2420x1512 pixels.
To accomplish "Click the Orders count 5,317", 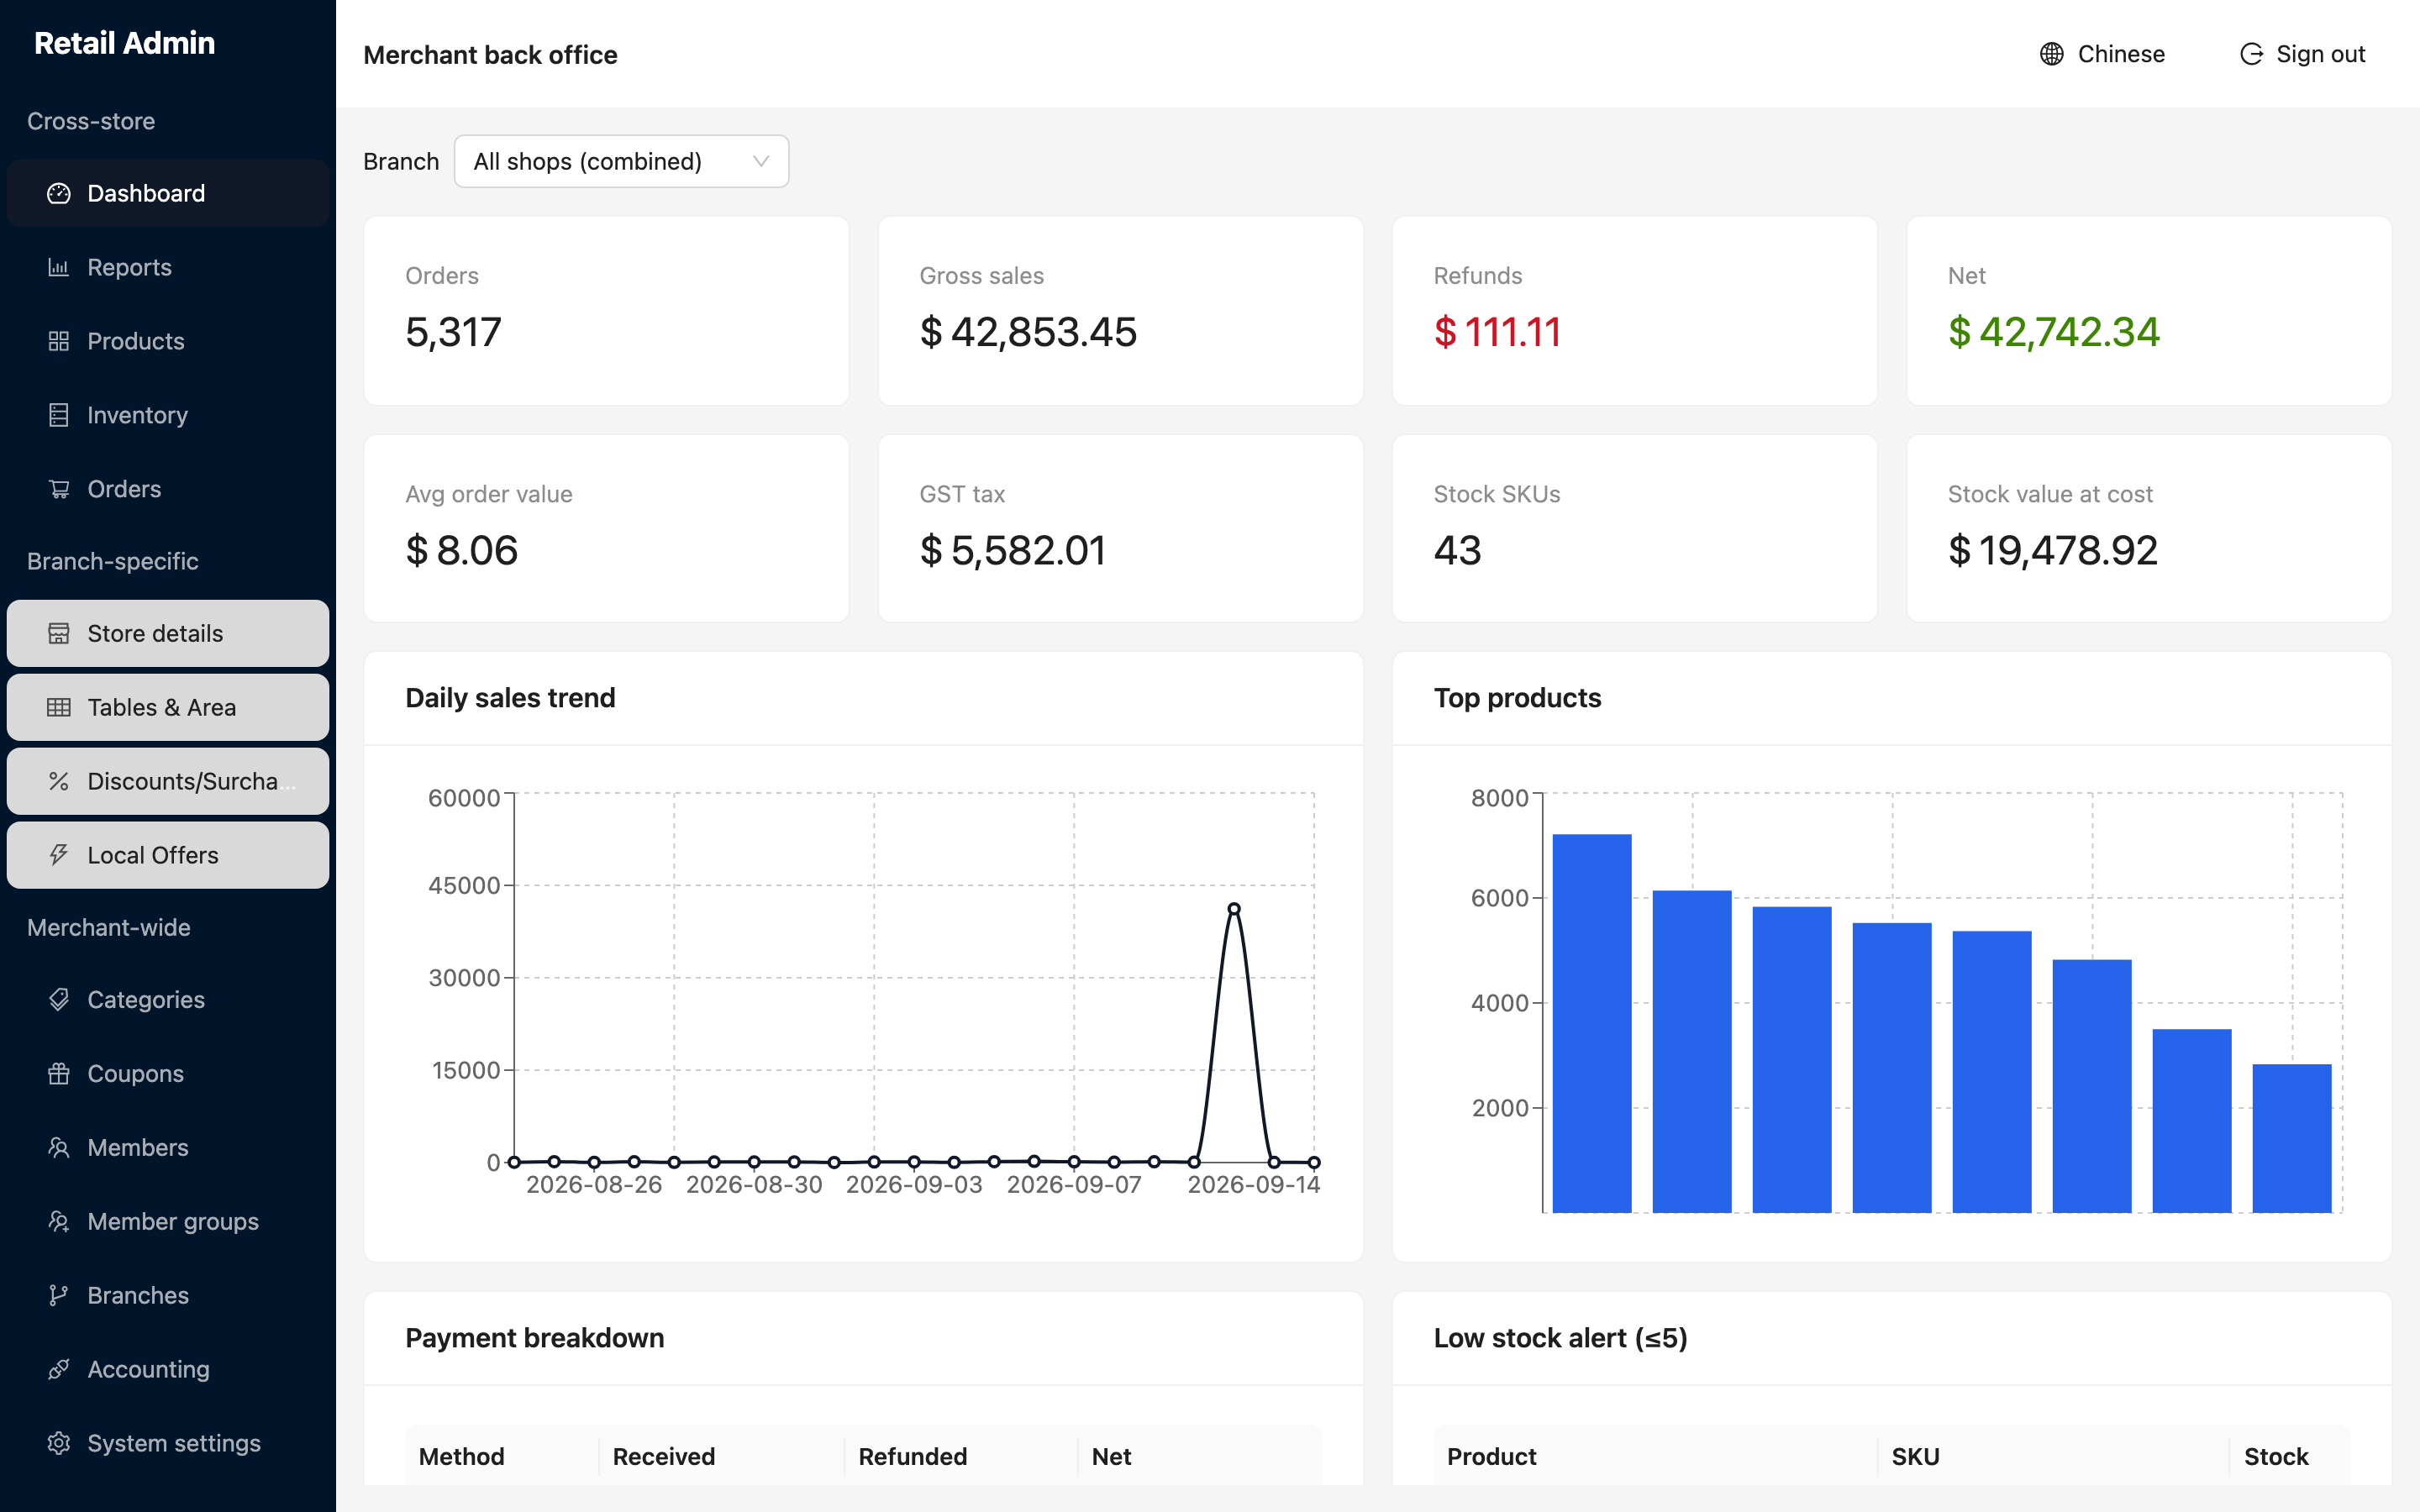I will coord(453,332).
